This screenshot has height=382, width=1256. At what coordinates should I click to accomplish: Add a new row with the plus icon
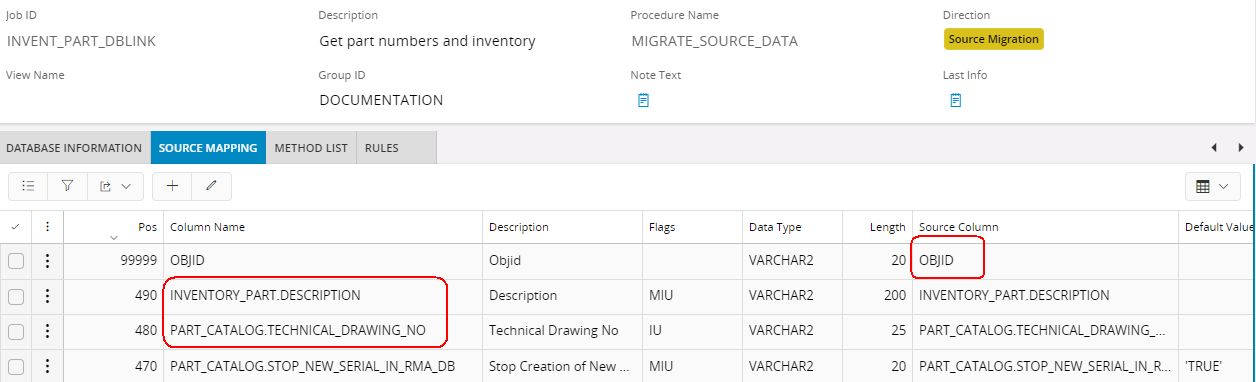[x=172, y=186]
